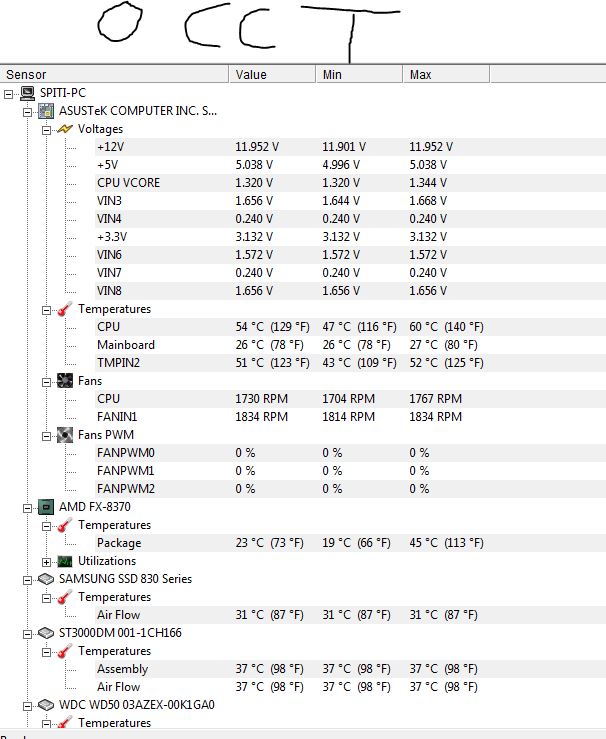Click the Package max value 45 °C
This screenshot has height=739, width=606.
point(446,543)
